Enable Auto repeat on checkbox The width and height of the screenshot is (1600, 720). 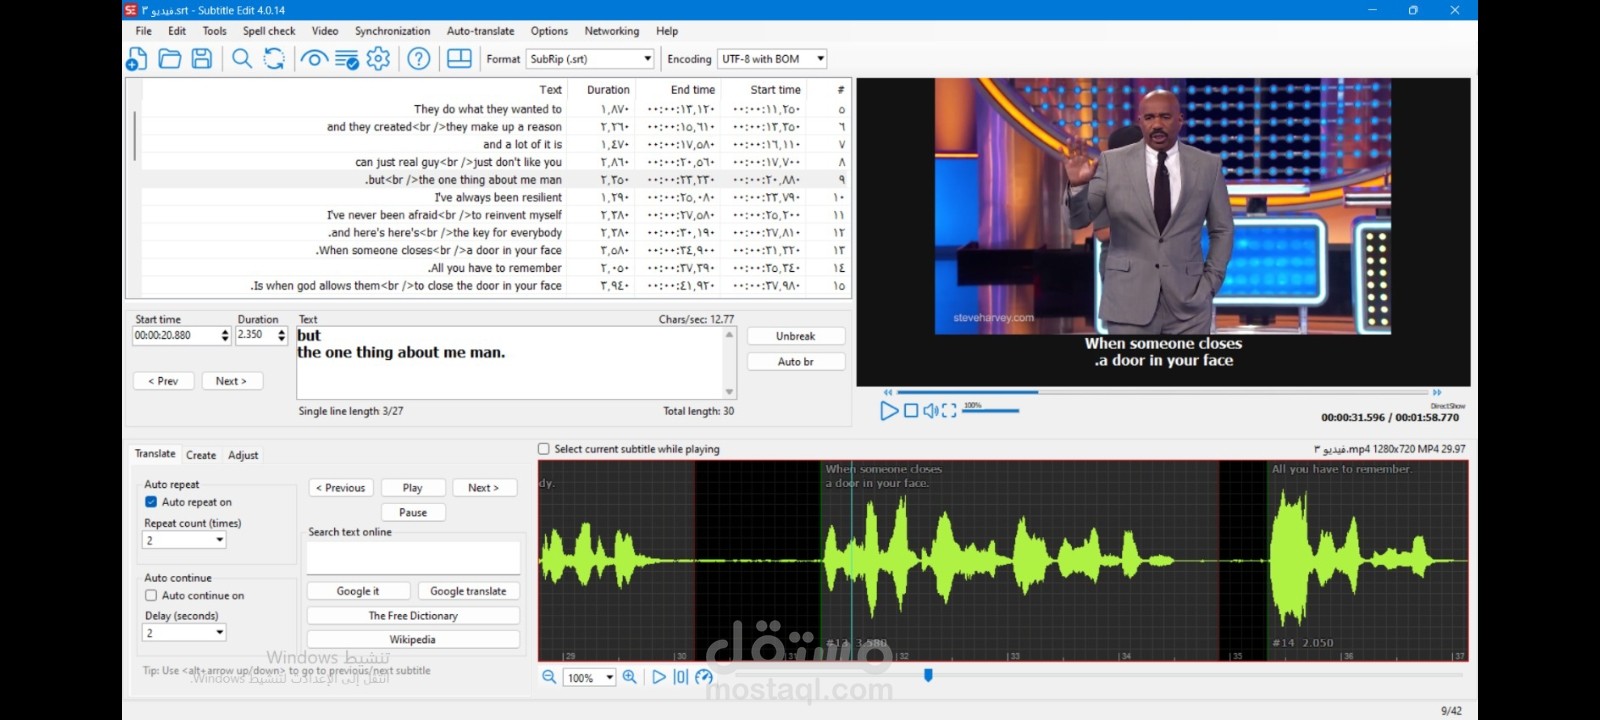click(151, 502)
